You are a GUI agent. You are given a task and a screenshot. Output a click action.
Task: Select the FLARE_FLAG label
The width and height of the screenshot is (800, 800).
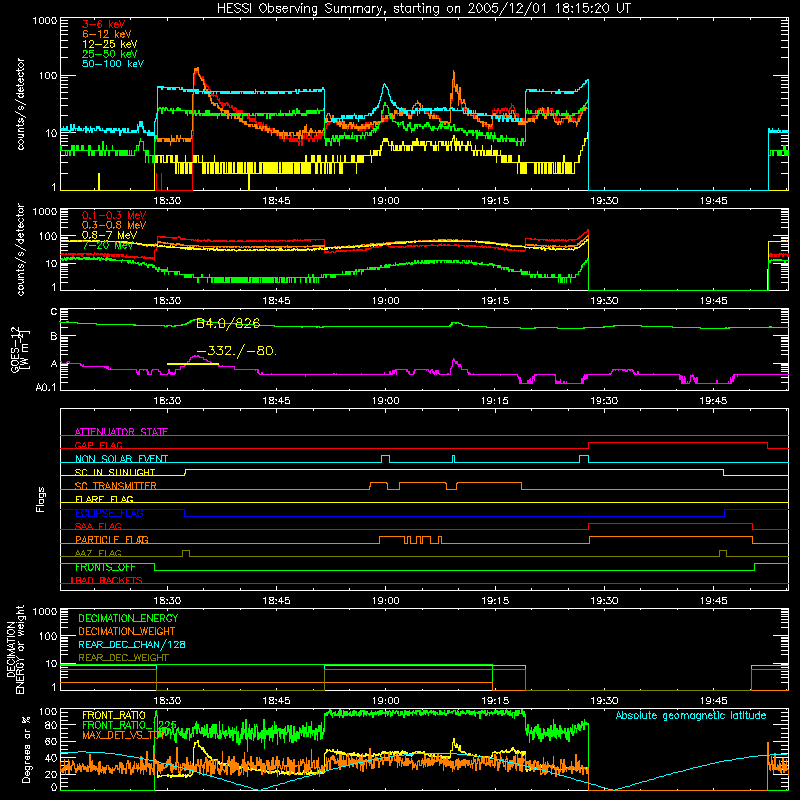click(x=104, y=499)
